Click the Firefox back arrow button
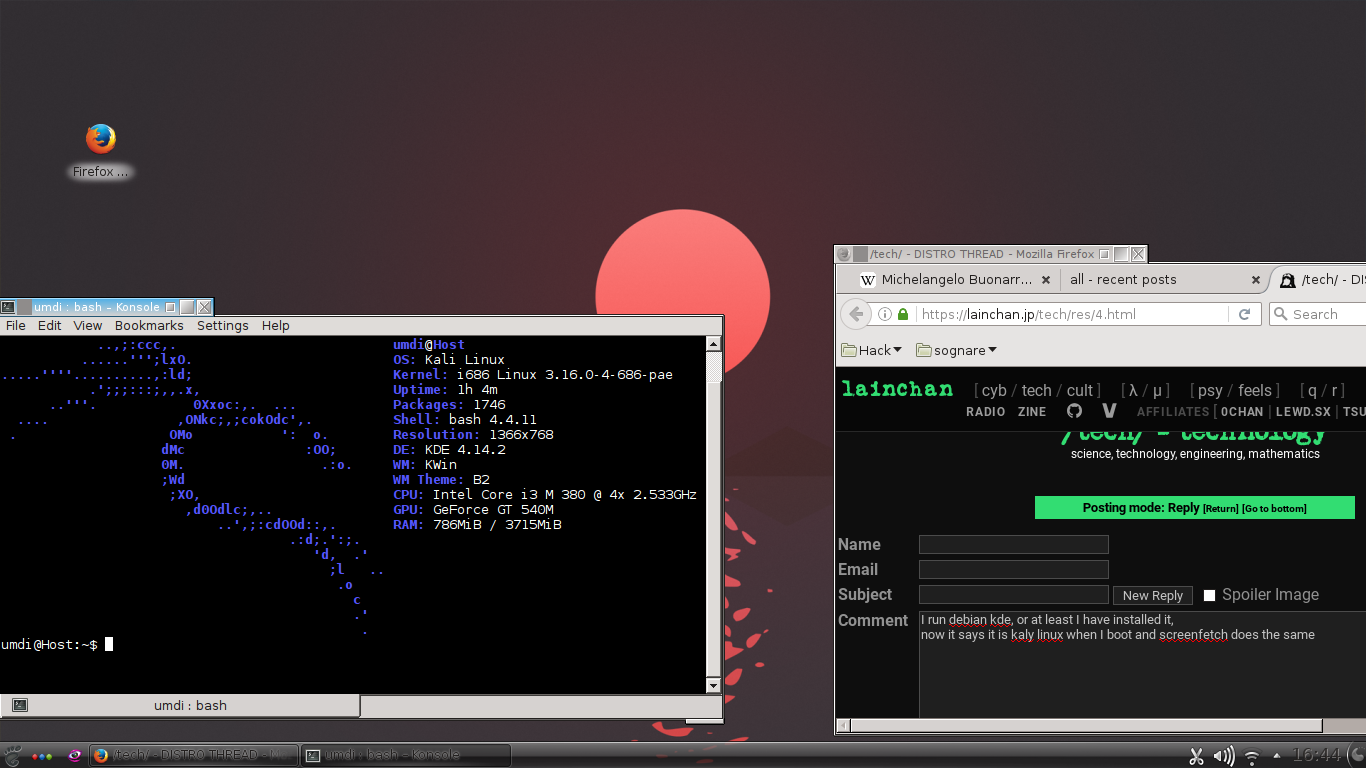The image size is (1366, 768). click(x=856, y=314)
